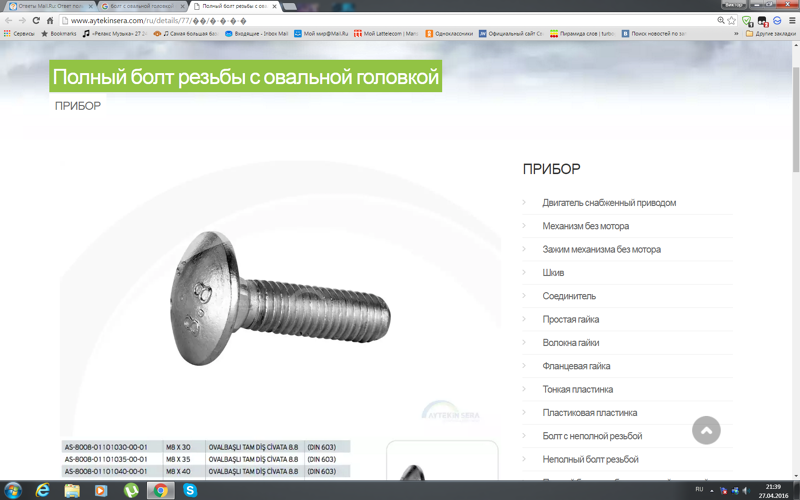Open the Bookmarks star bookmark
Image resolution: width=800 pixels, height=500 pixels.
(x=58, y=34)
